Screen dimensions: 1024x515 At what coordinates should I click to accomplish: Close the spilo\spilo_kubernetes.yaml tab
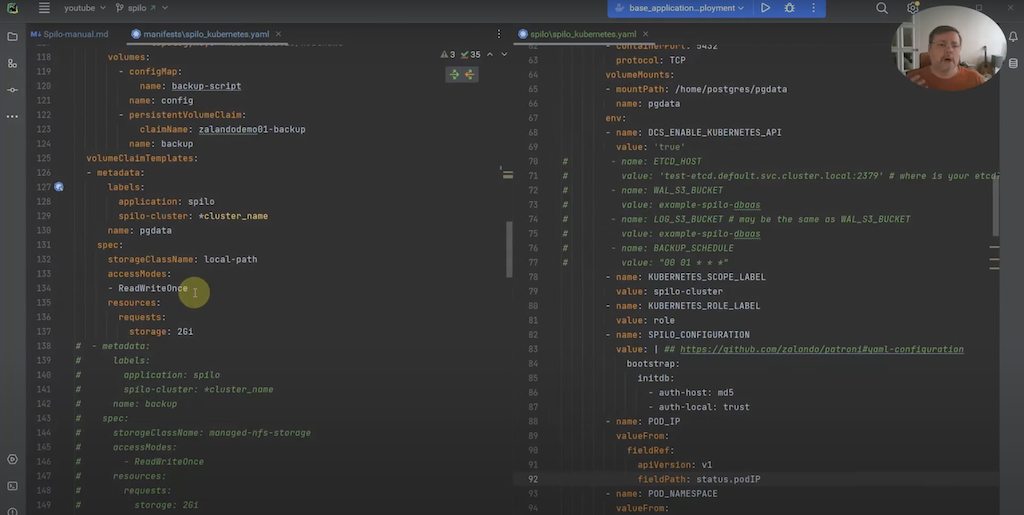(645, 34)
